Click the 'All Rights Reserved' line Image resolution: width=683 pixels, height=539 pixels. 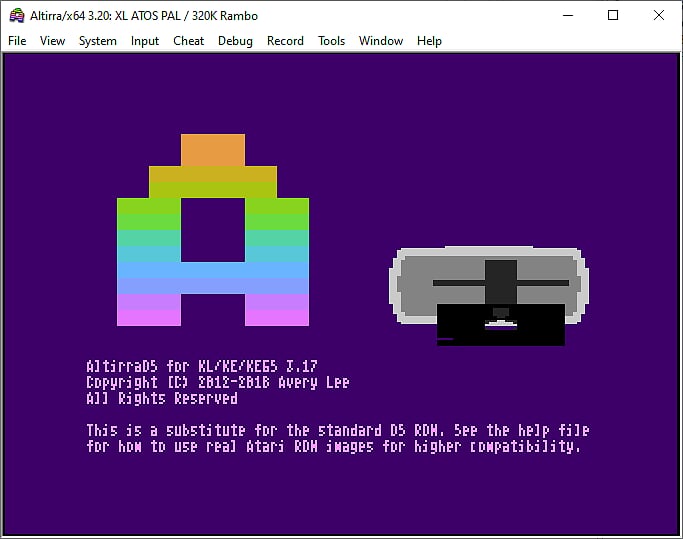click(162, 398)
